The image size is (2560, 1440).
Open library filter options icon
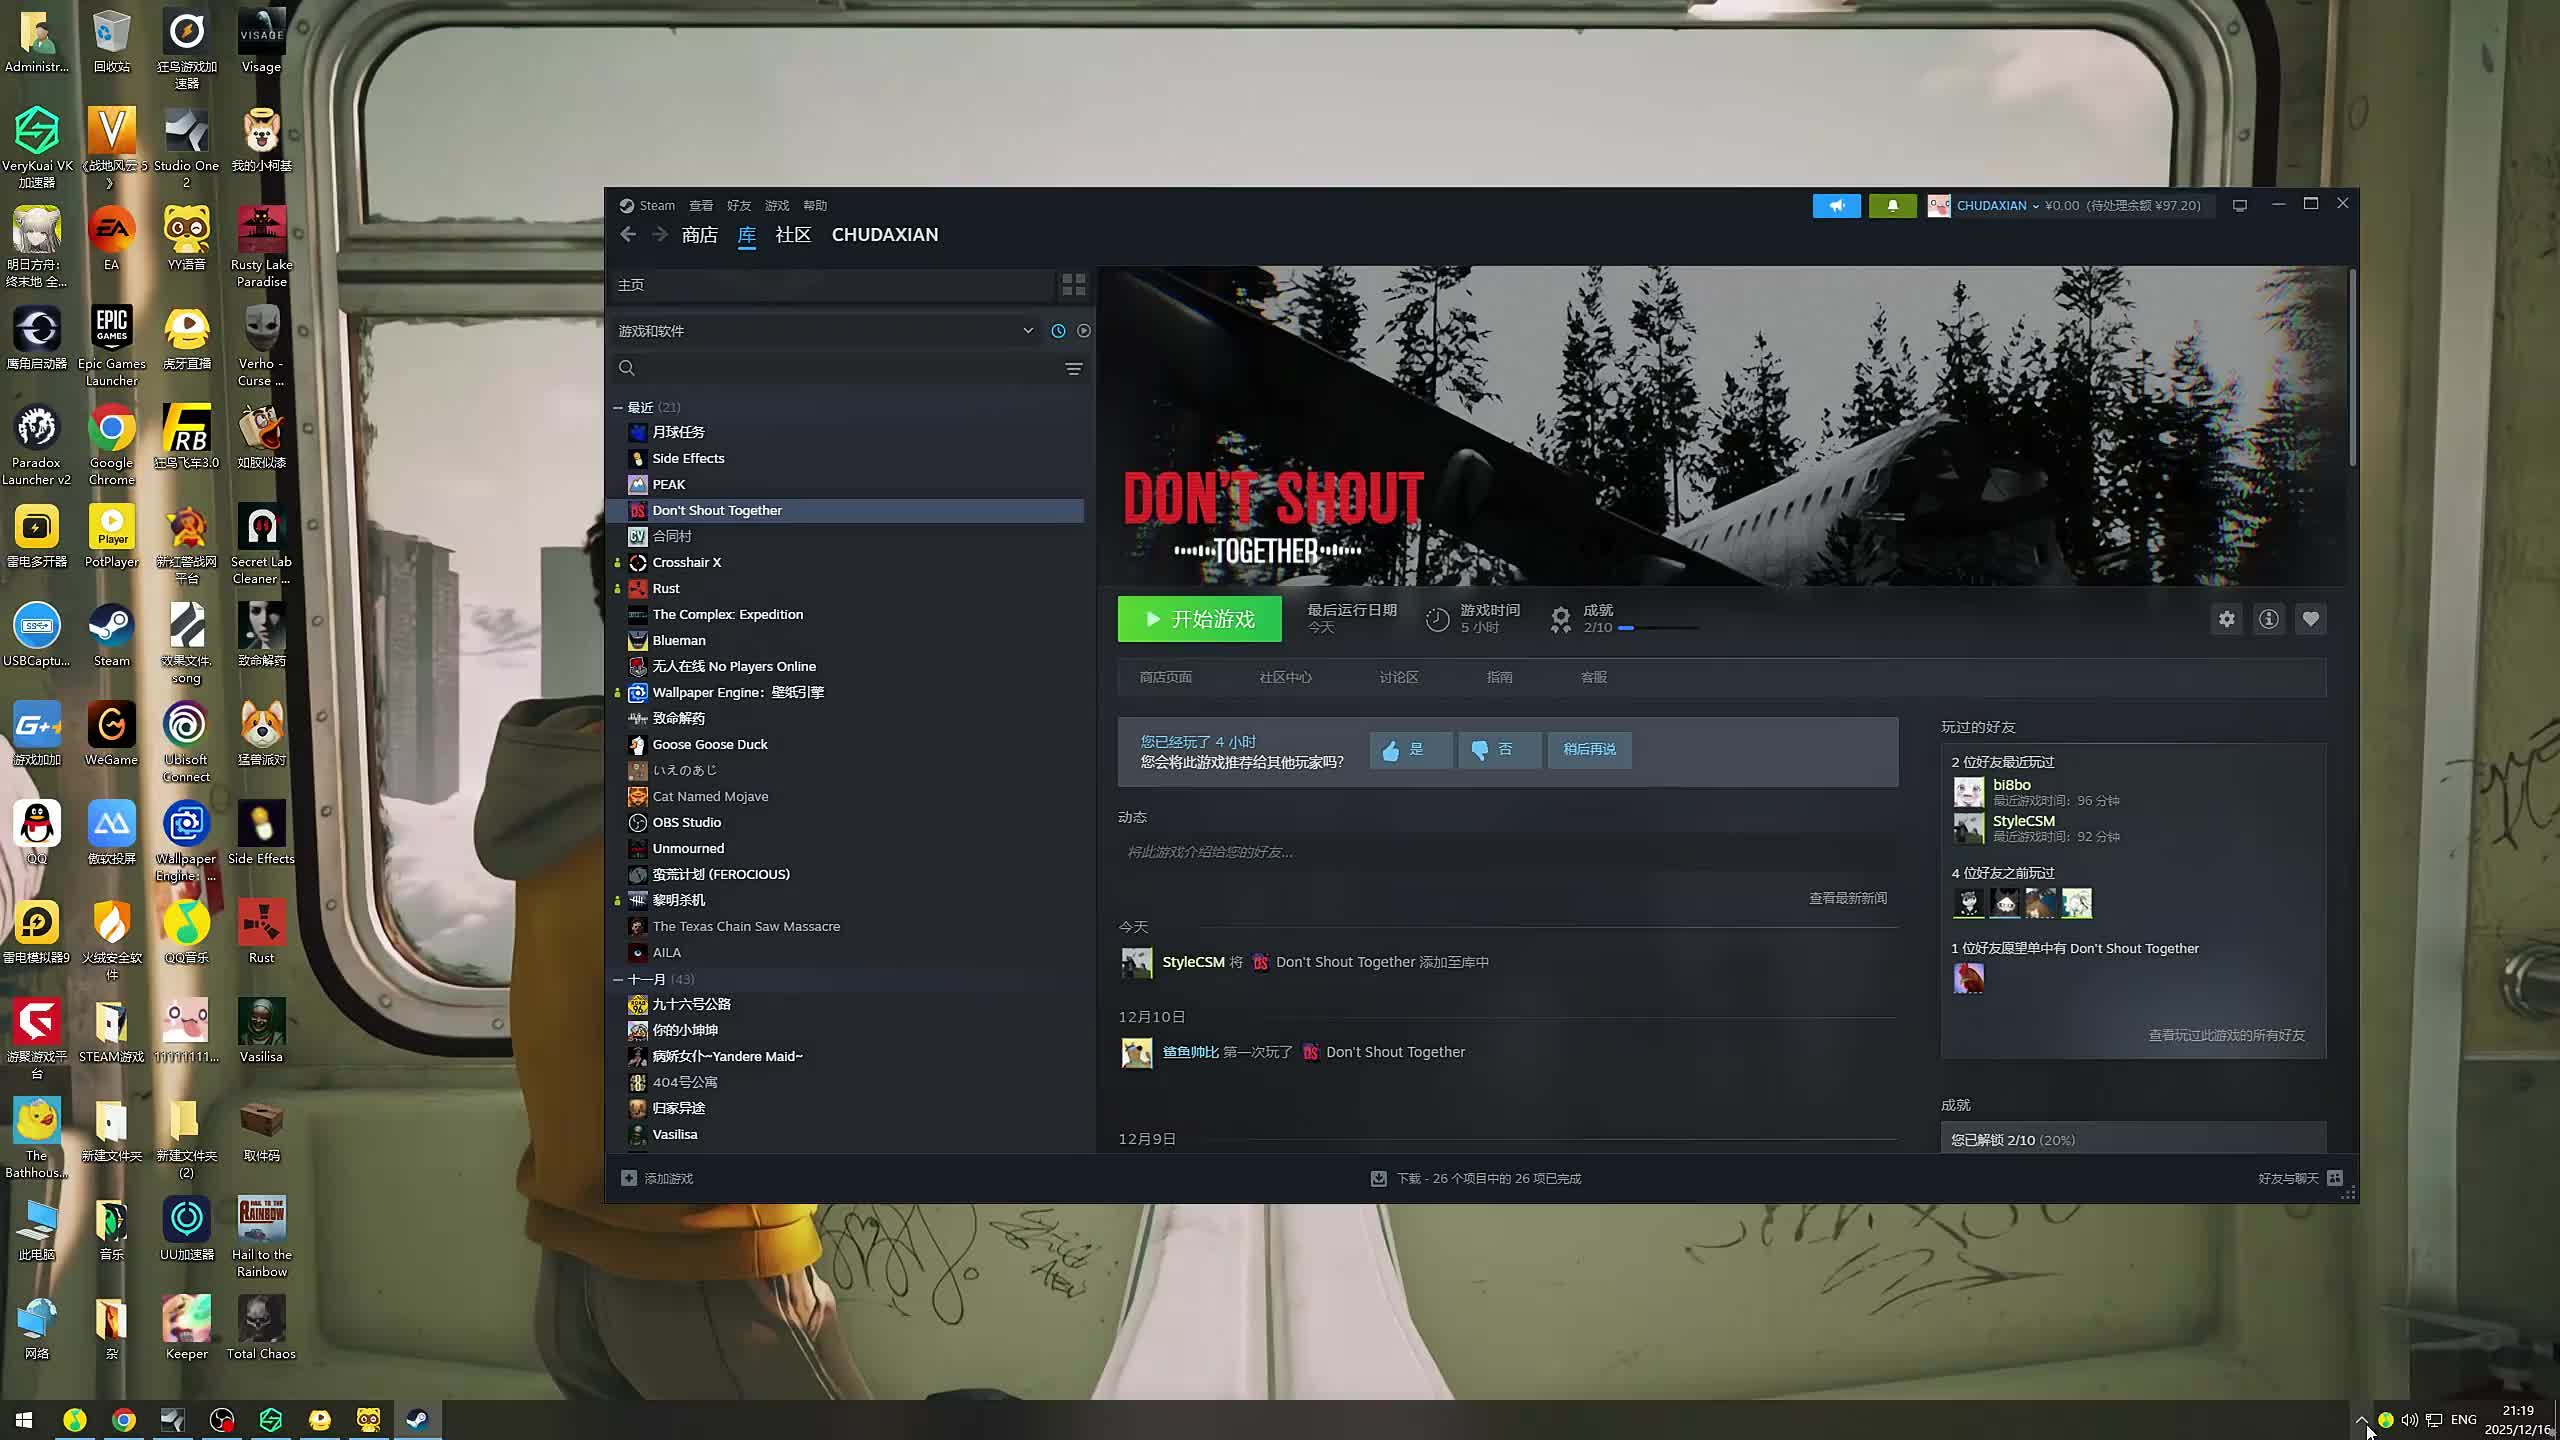tap(1073, 369)
